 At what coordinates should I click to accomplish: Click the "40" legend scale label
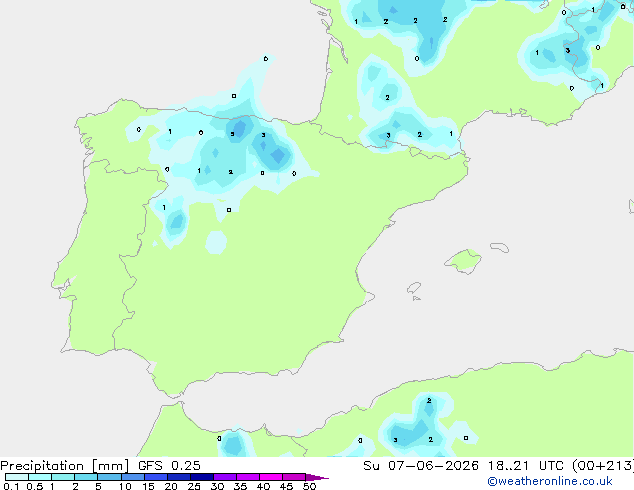click(263, 486)
